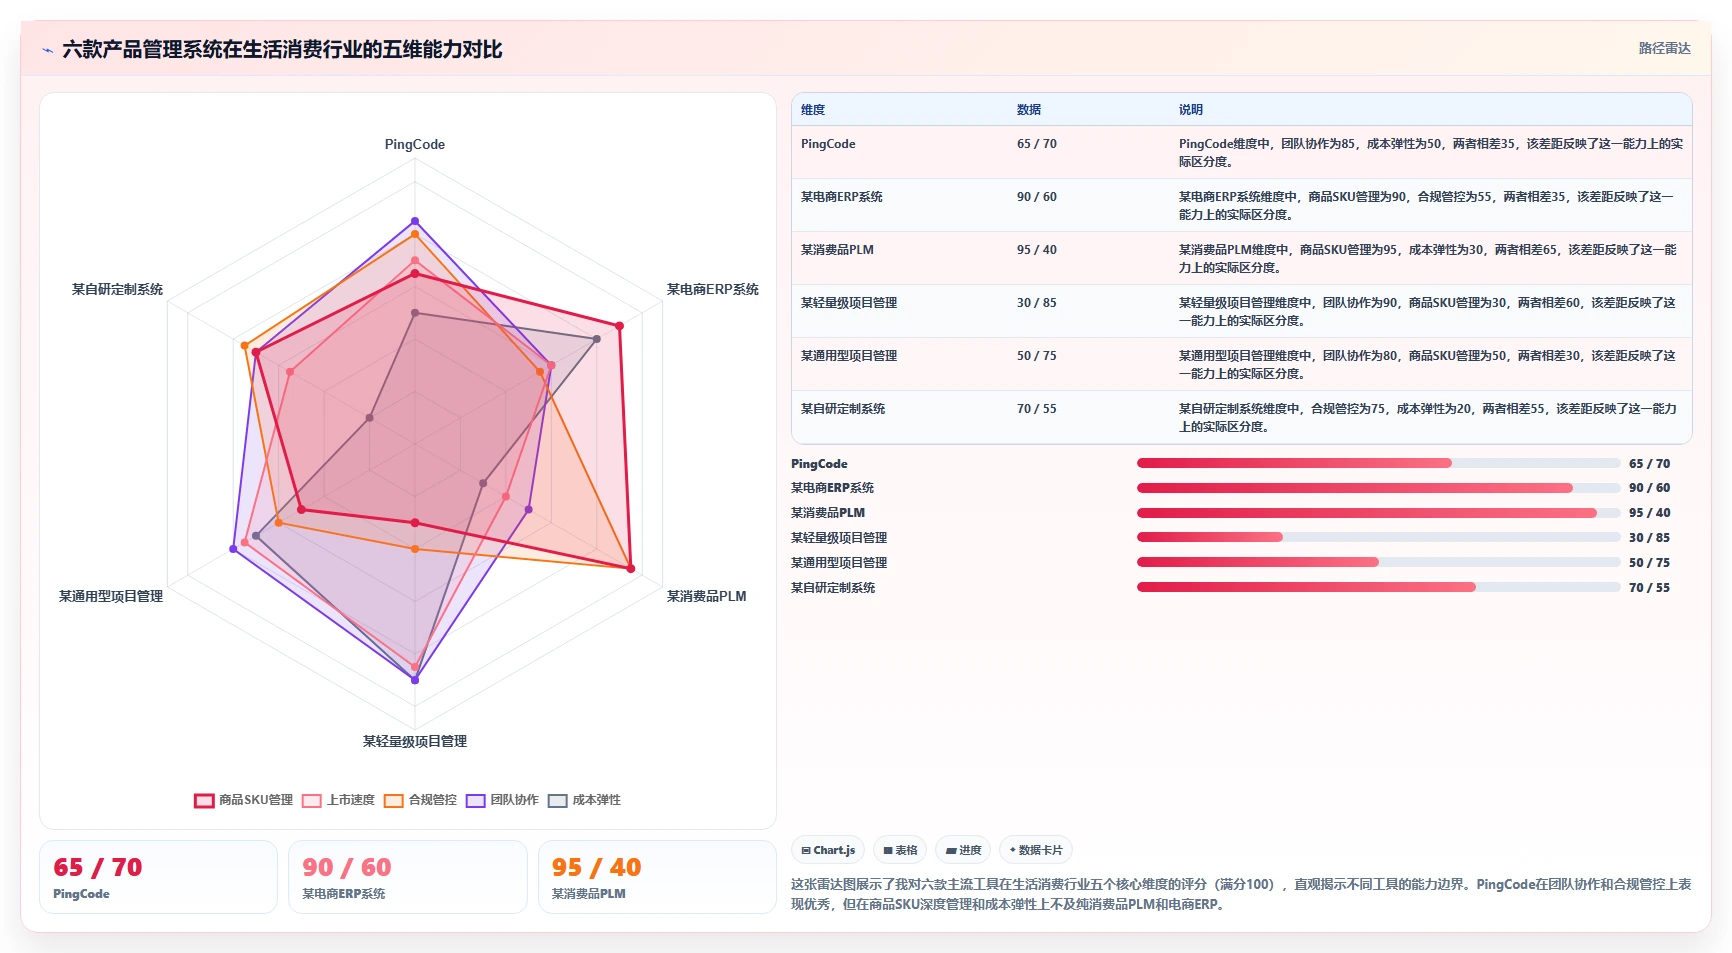Select the 六款产品管理系统 page title

pyautogui.click(x=282, y=49)
